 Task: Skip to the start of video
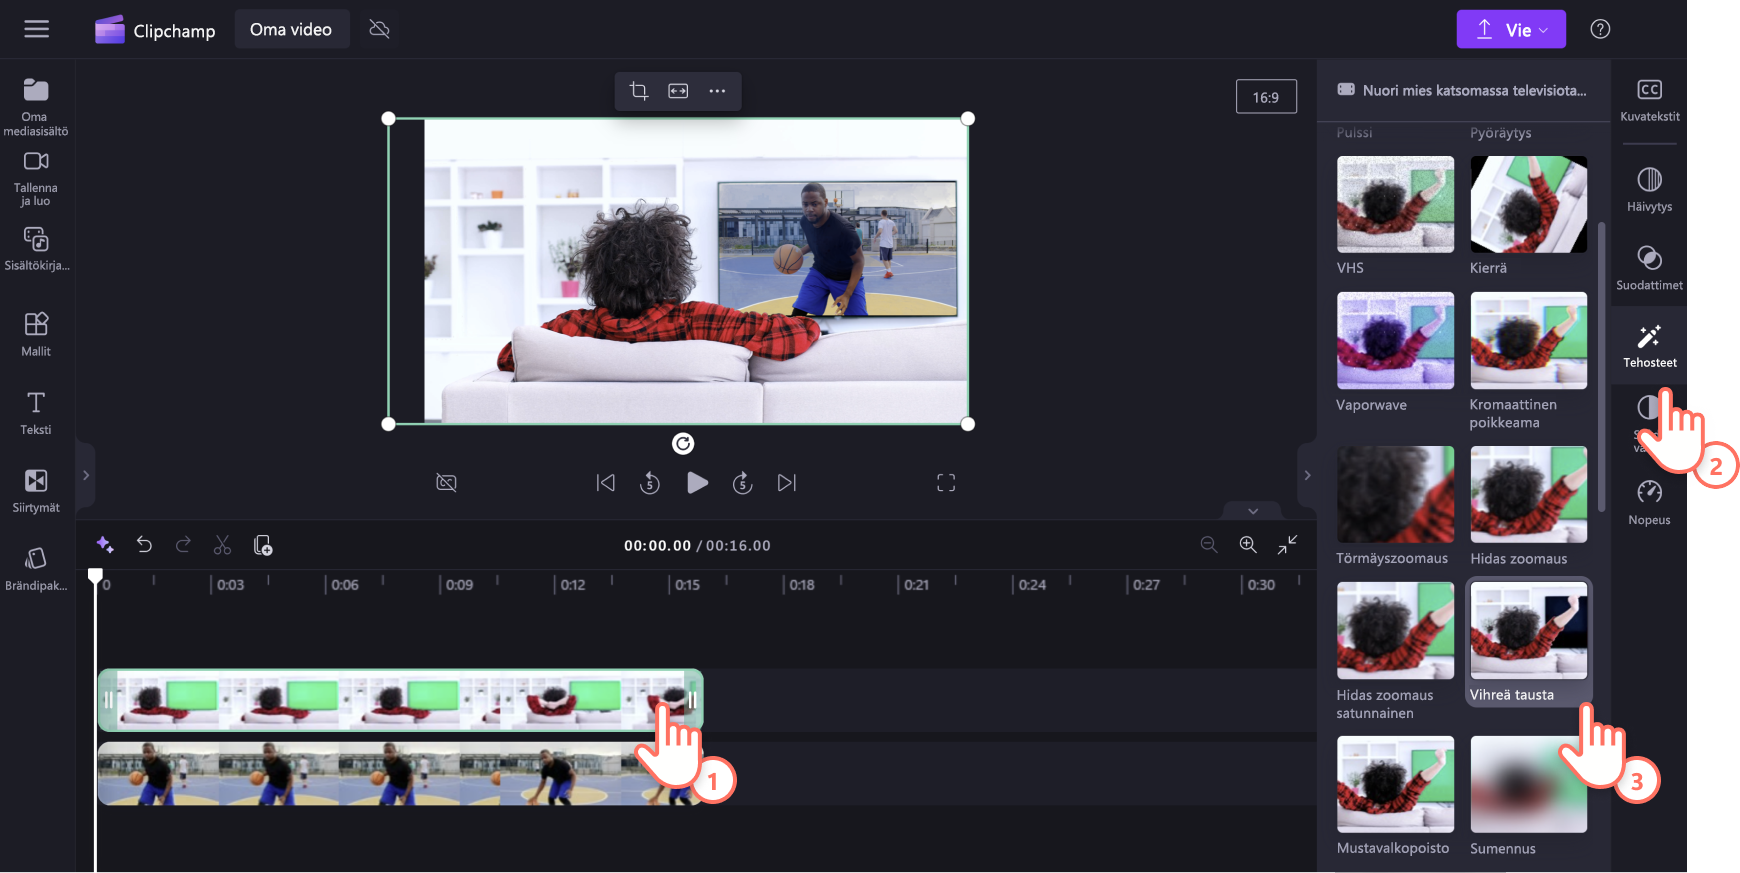(x=606, y=483)
